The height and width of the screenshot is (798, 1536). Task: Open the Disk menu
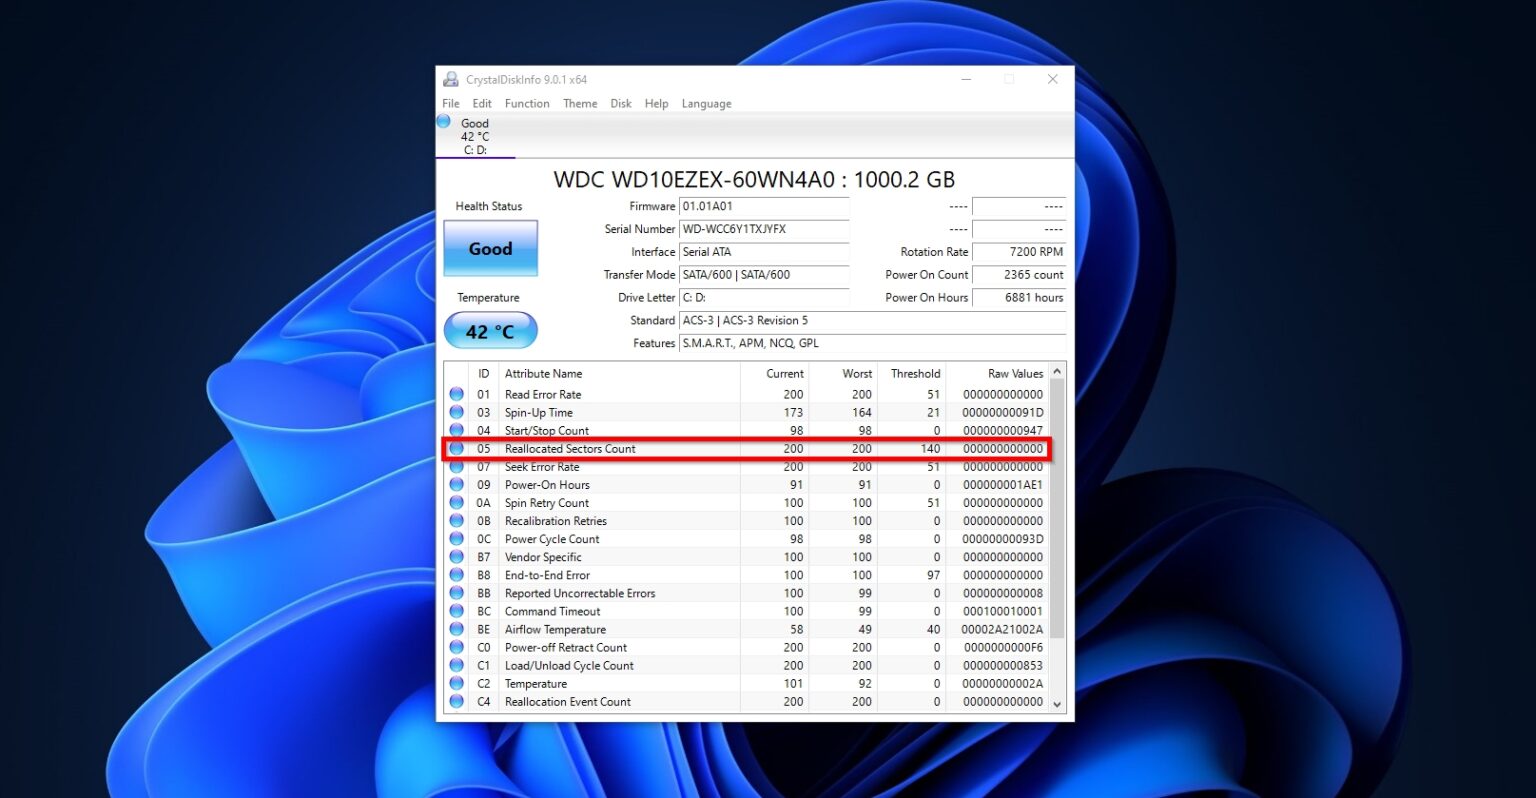click(x=620, y=103)
